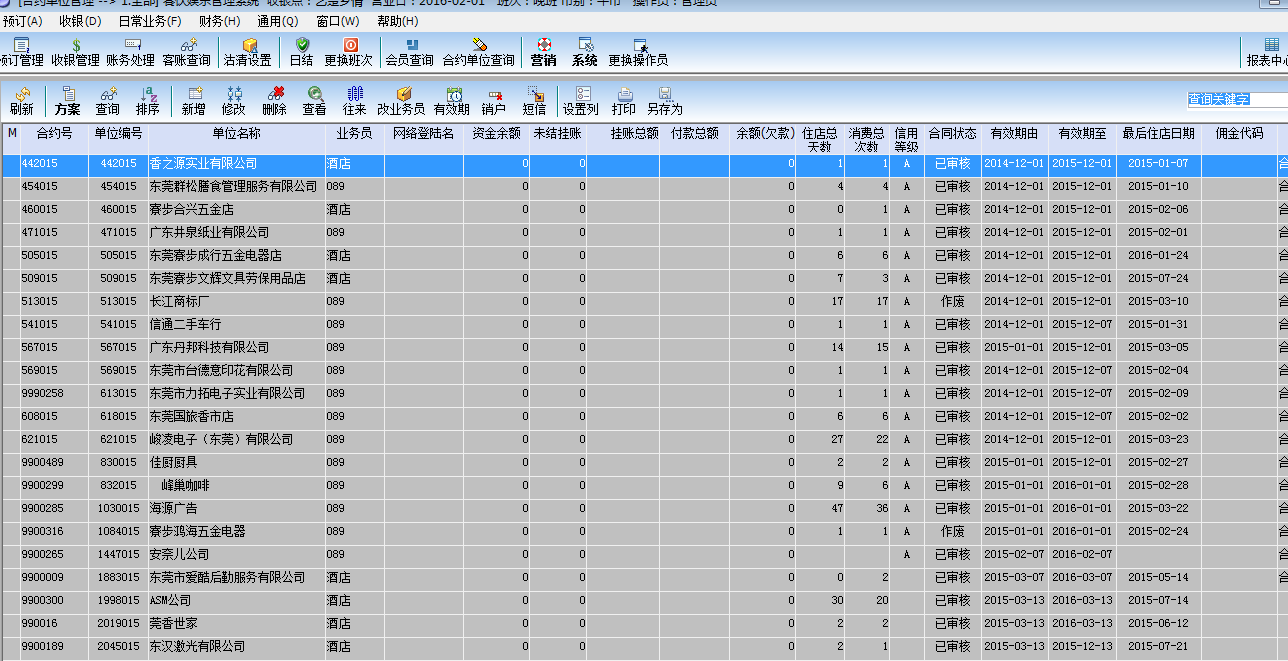Open the 收银(D) menu
1288x661 pixels.
coord(80,21)
